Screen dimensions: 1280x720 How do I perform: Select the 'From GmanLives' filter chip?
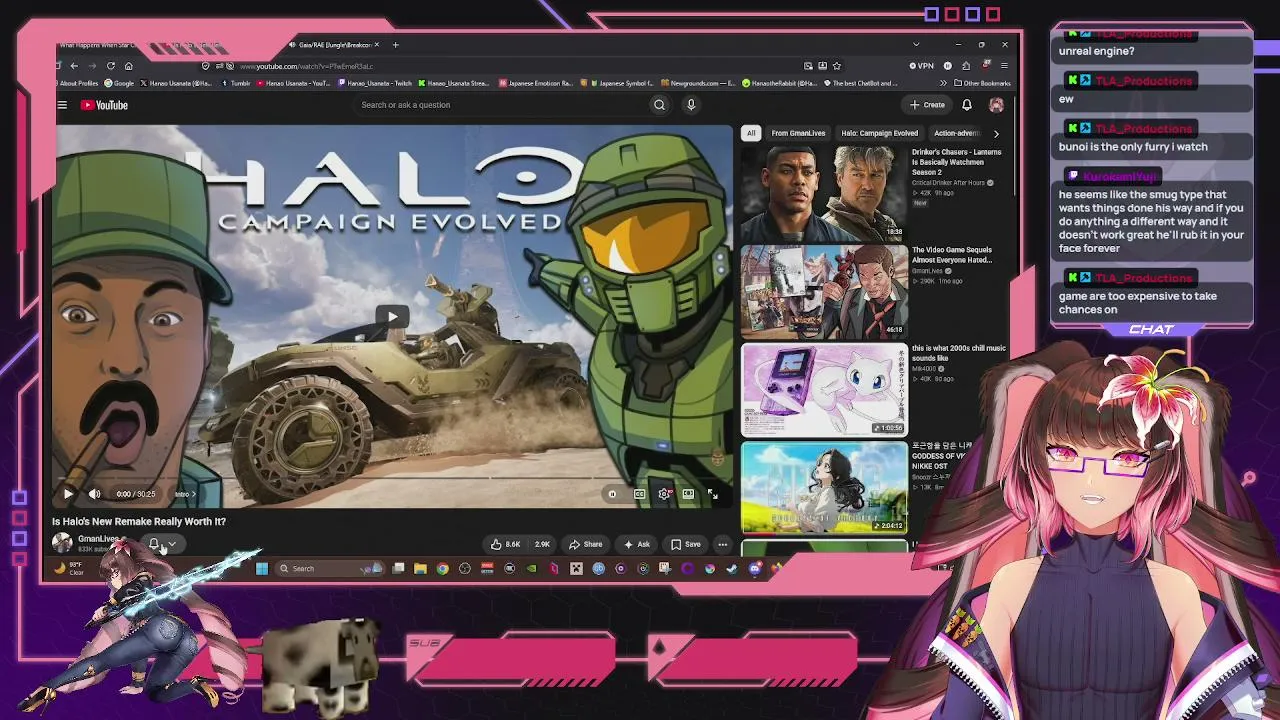tap(798, 133)
